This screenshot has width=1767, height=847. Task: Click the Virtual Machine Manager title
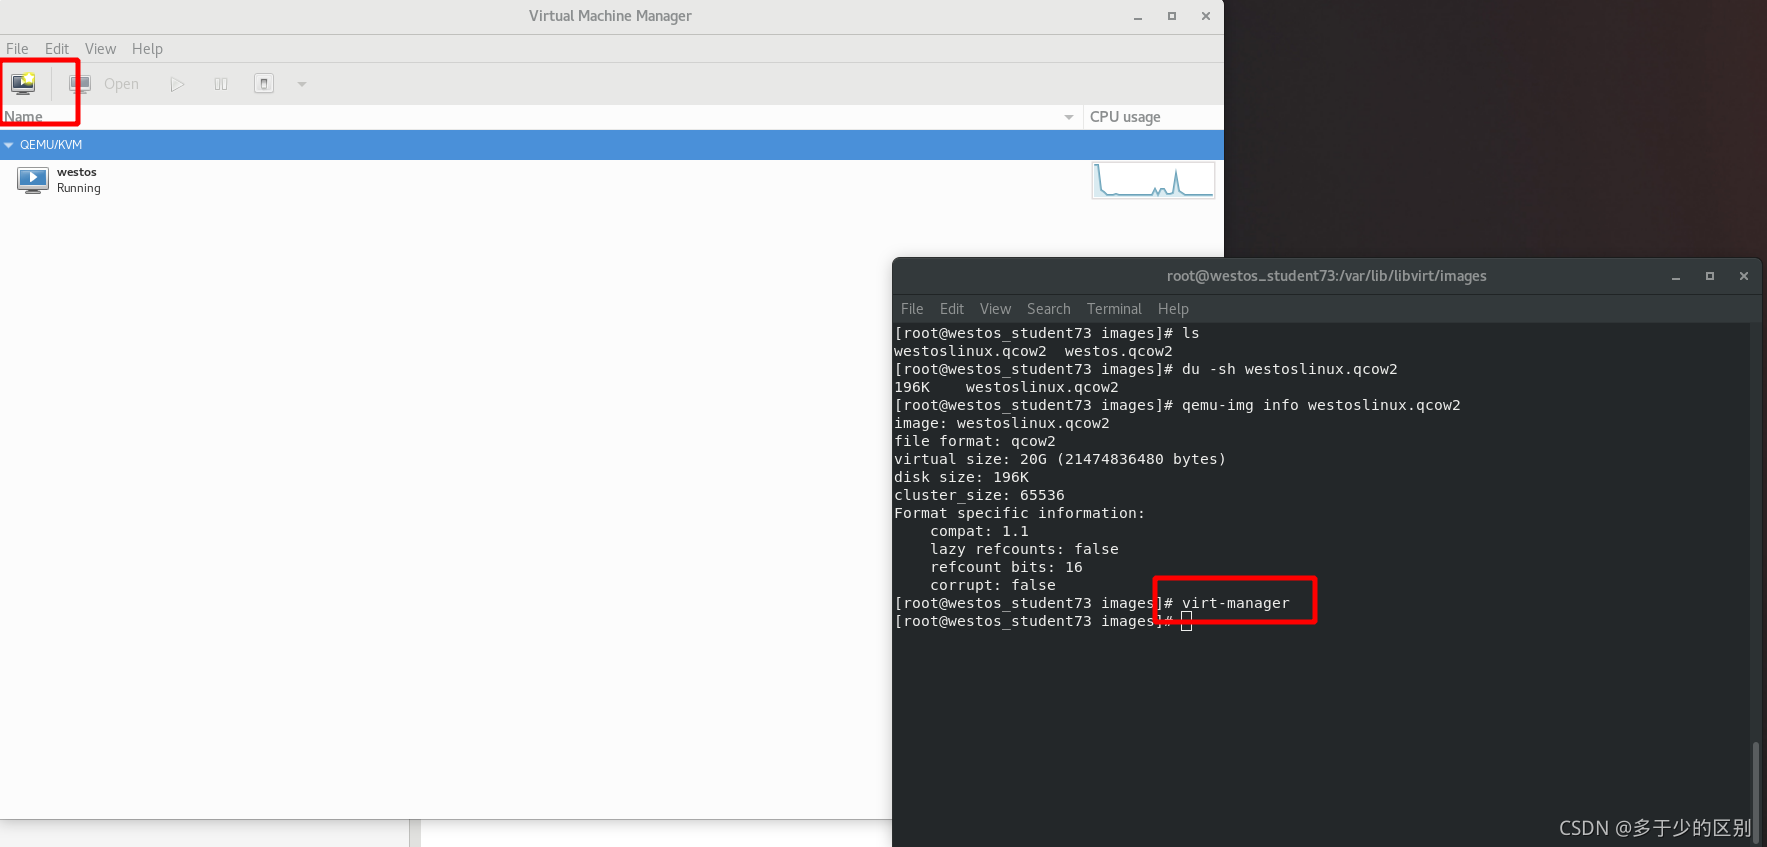tap(610, 16)
